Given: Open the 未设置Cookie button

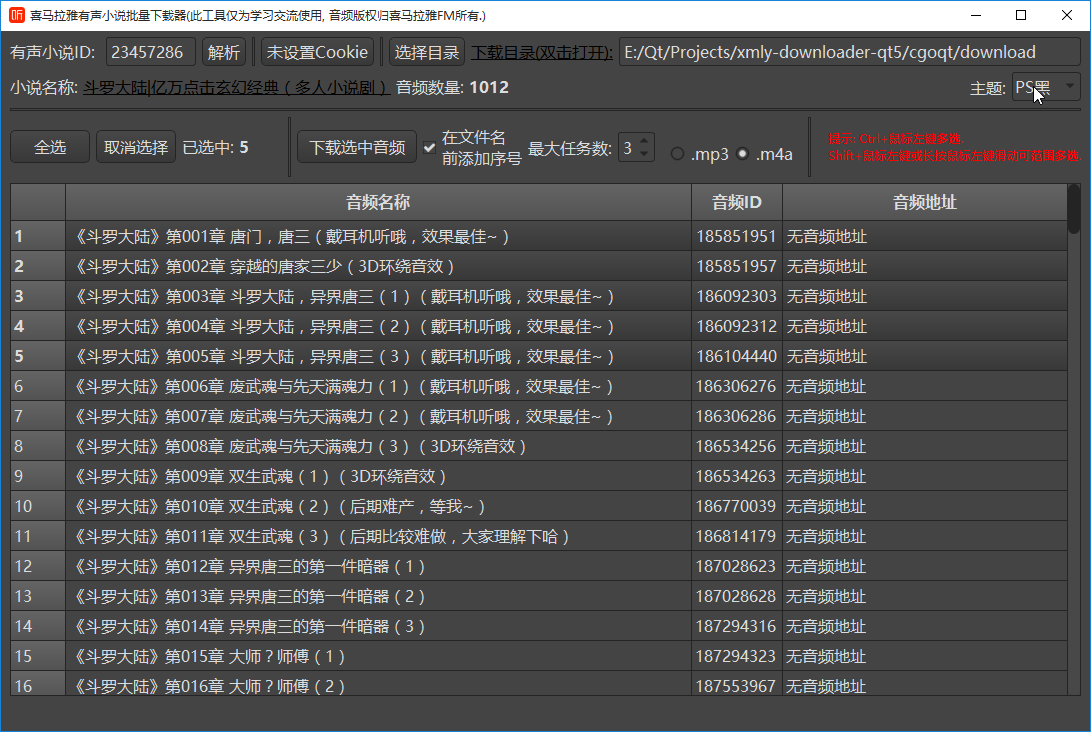Looking at the screenshot, I should (317, 52).
